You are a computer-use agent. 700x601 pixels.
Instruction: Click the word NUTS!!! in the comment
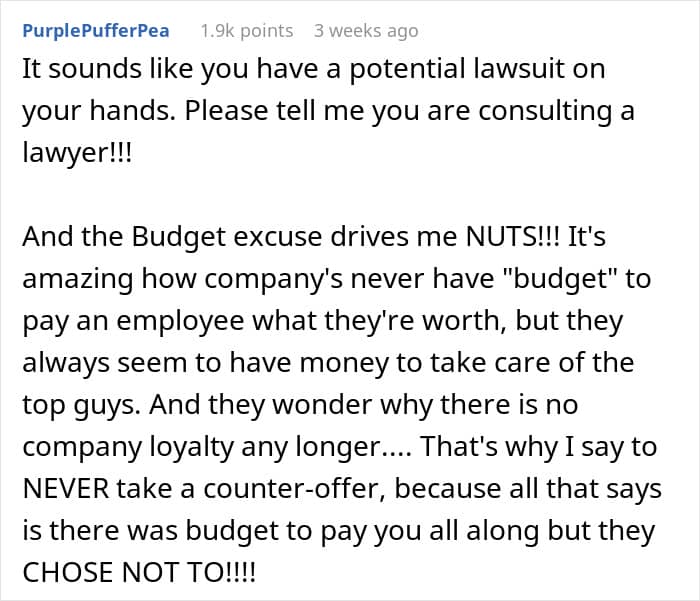point(512,236)
